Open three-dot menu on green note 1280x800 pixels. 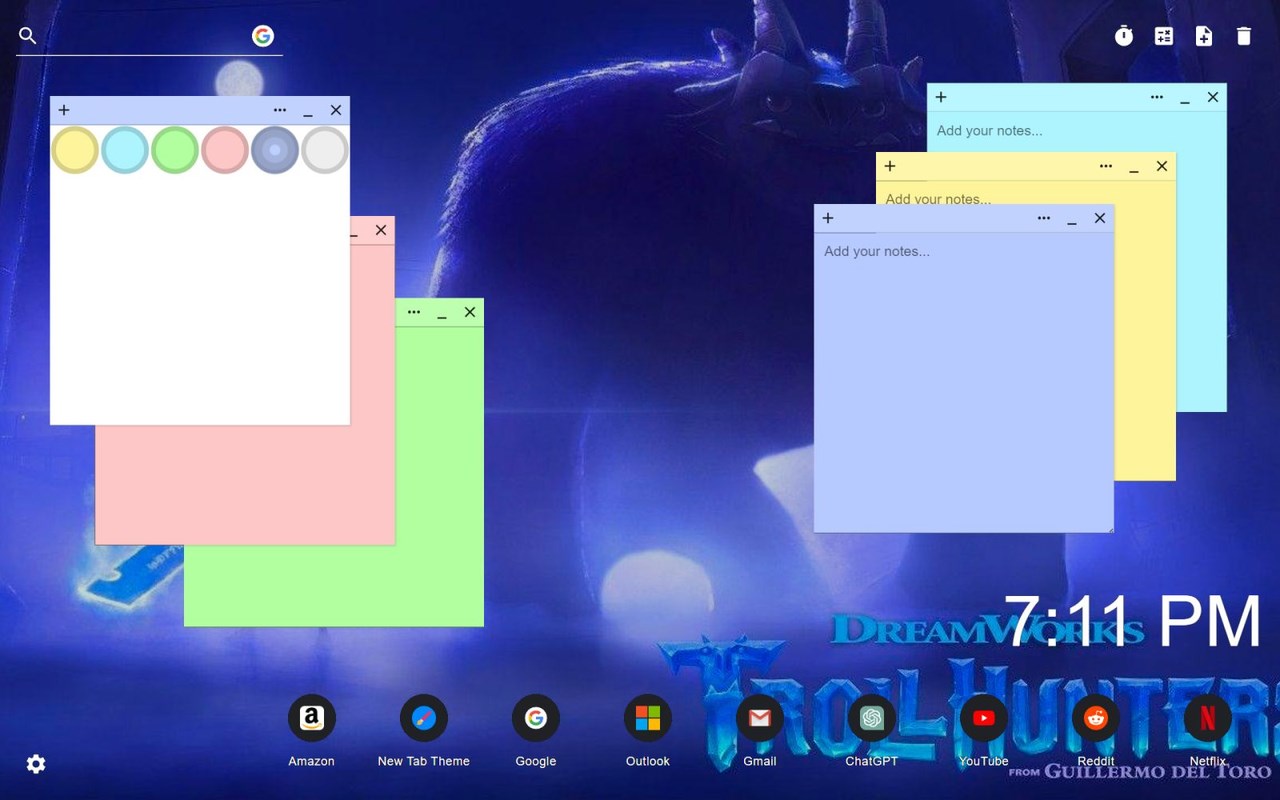click(414, 312)
